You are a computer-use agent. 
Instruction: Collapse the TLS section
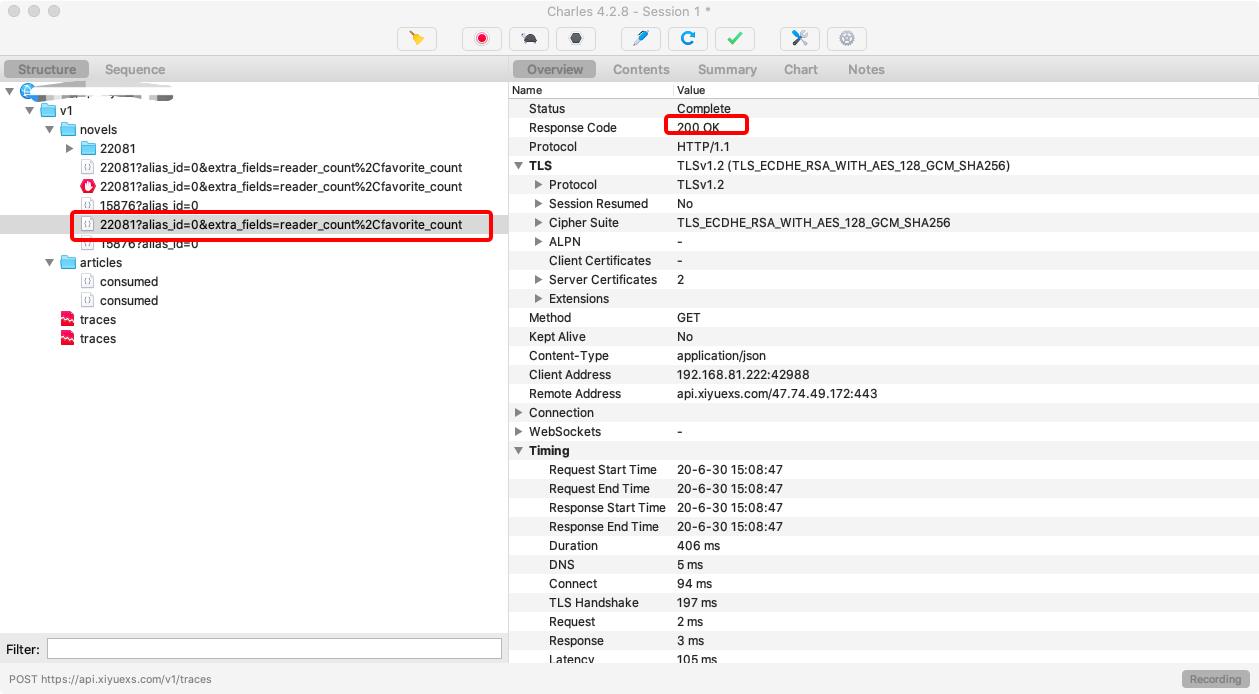518,166
